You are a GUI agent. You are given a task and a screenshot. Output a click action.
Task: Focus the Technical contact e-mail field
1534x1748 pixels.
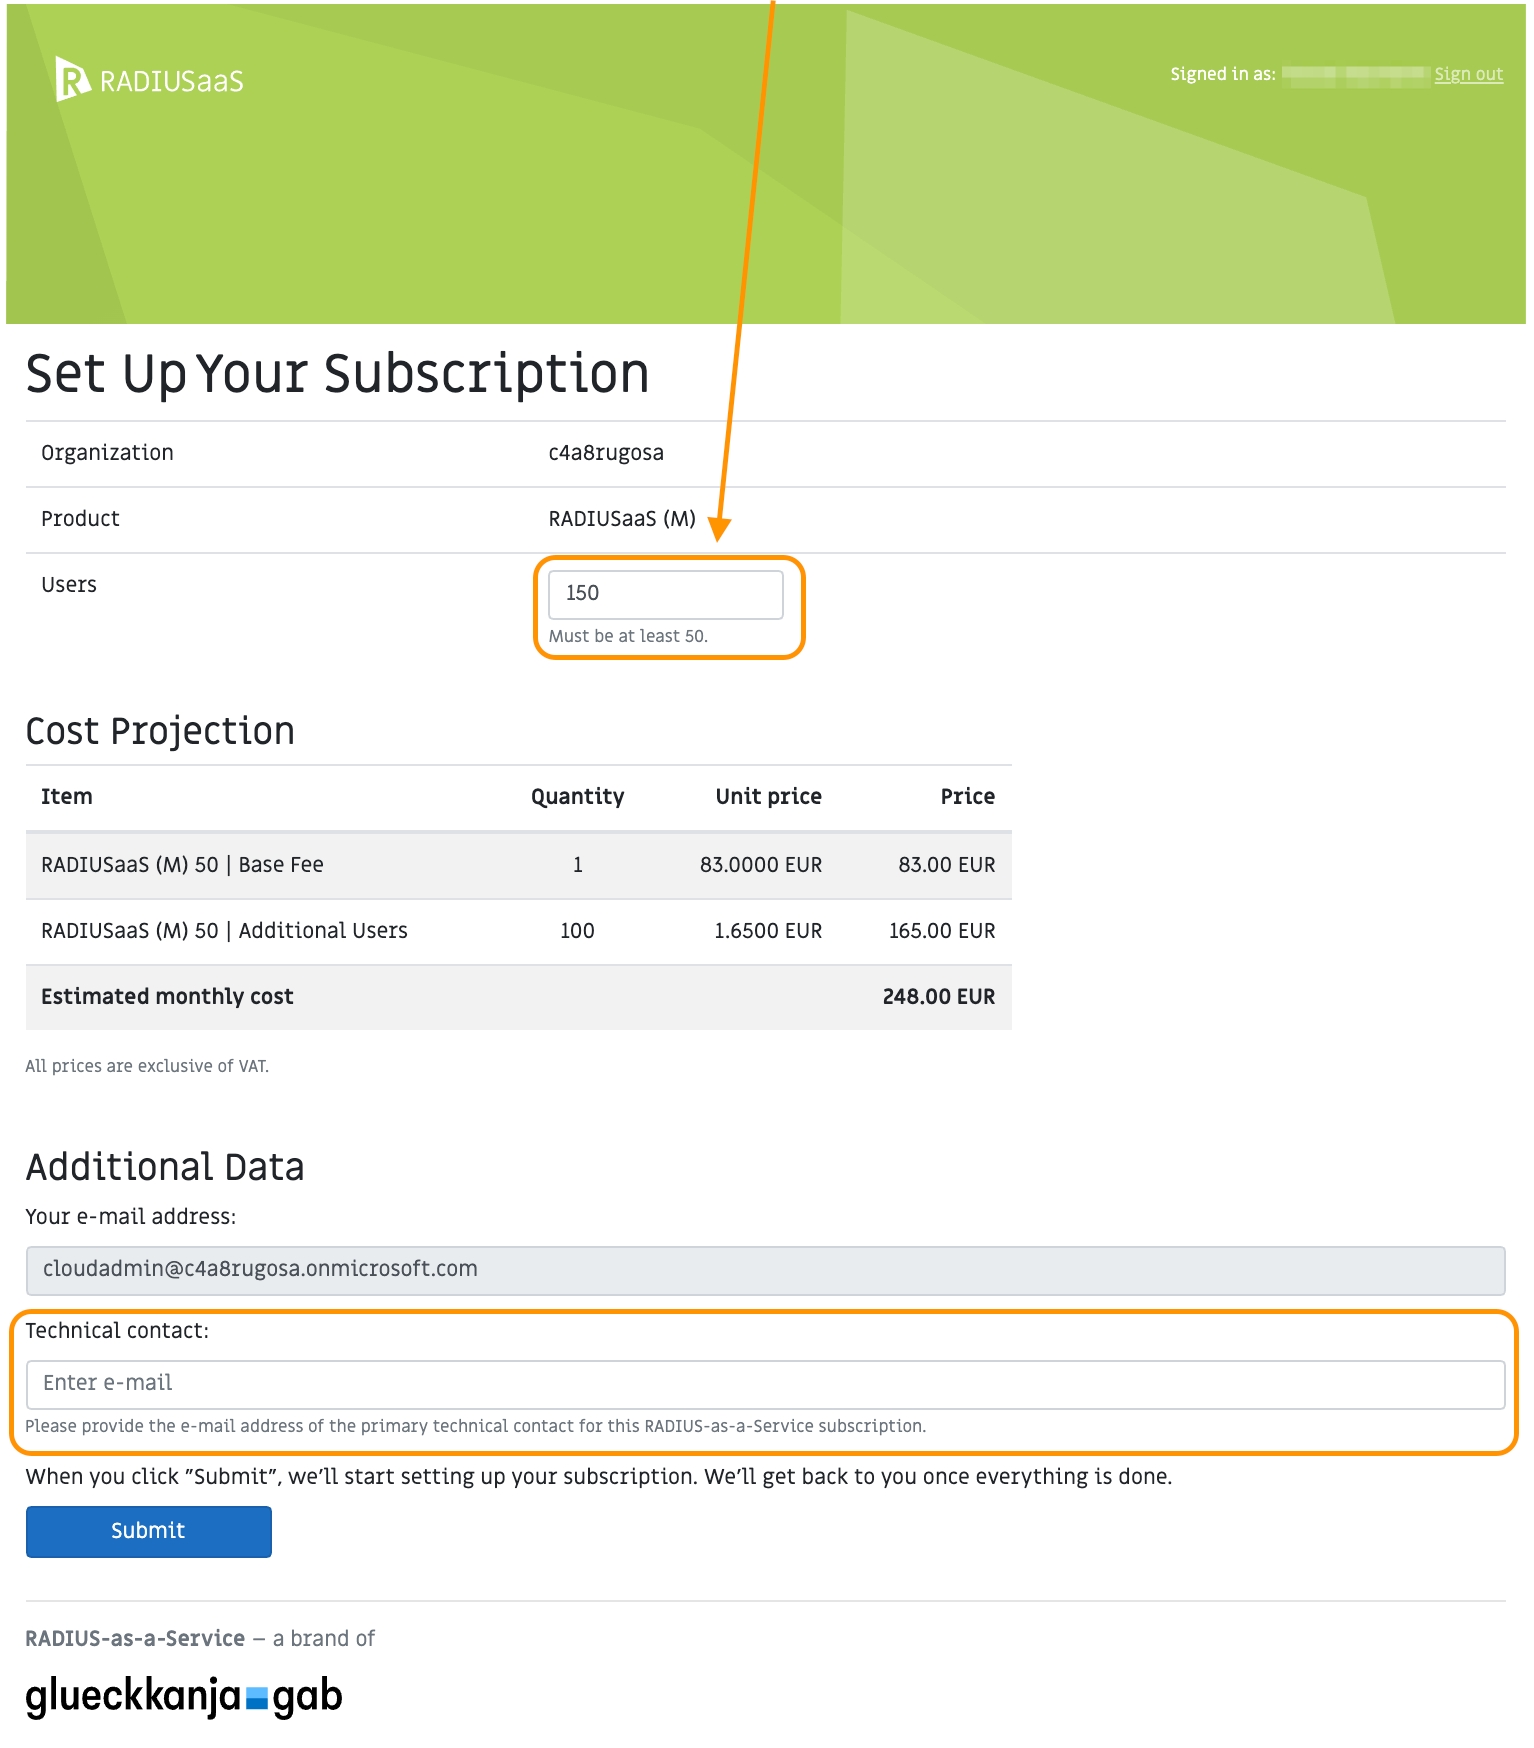pos(765,1384)
